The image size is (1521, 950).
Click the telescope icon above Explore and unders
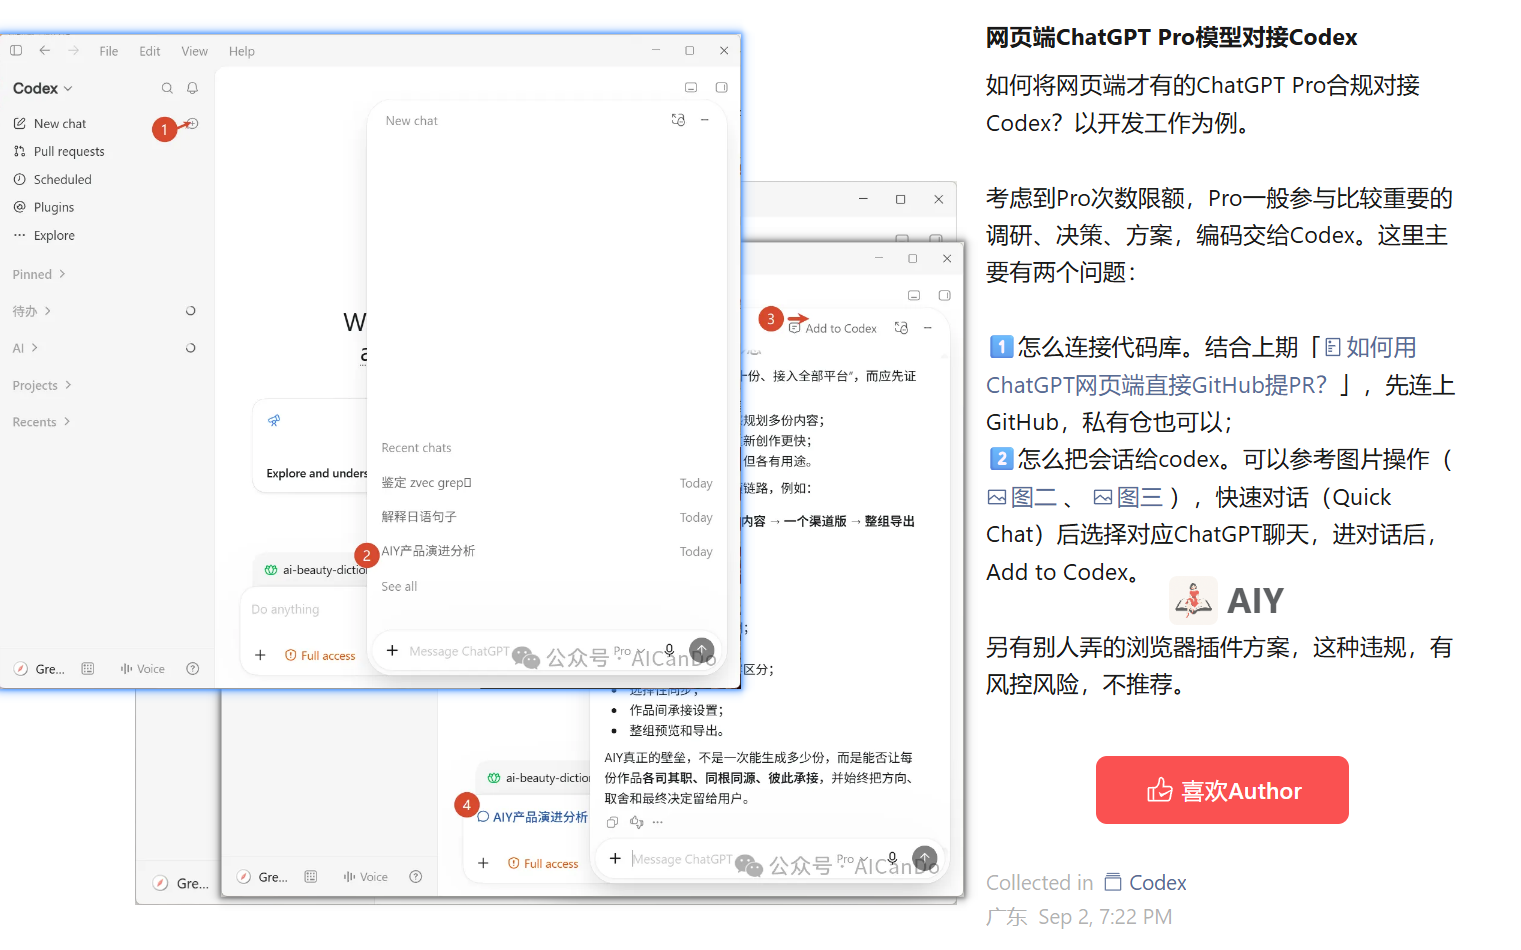[x=274, y=421]
